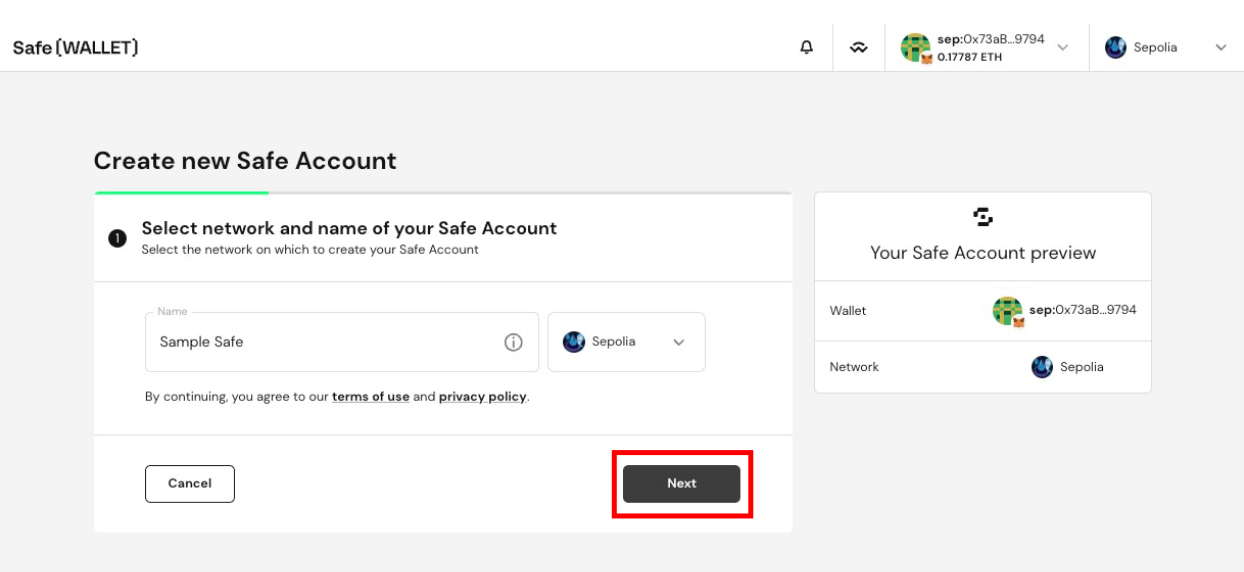Expand the header Sepolia network chevron
1244x572 pixels.
click(x=1220, y=47)
